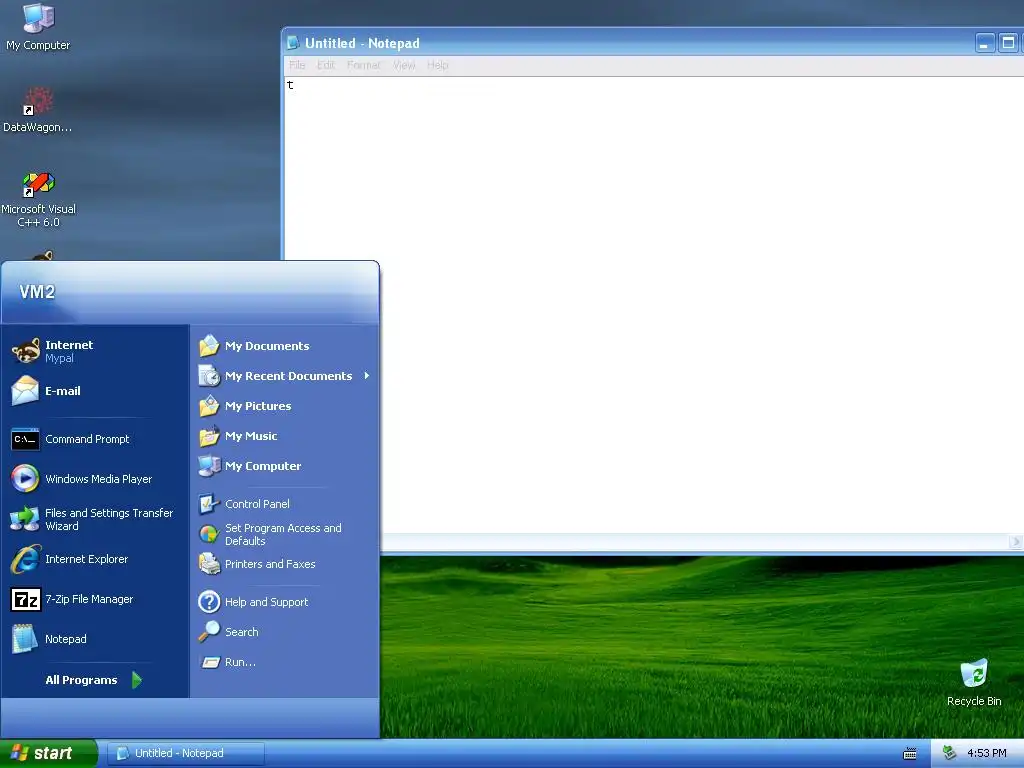Open Notepad File menu
The image size is (1024, 768).
[x=297, y=65]
